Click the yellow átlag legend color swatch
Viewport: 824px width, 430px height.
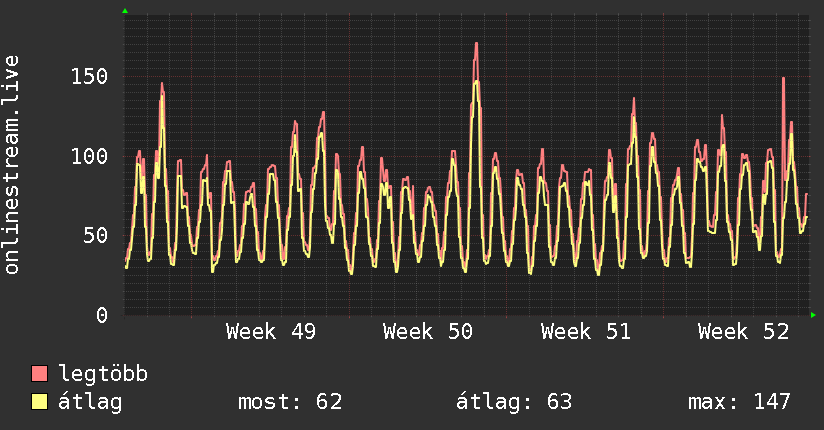point(40,402)
